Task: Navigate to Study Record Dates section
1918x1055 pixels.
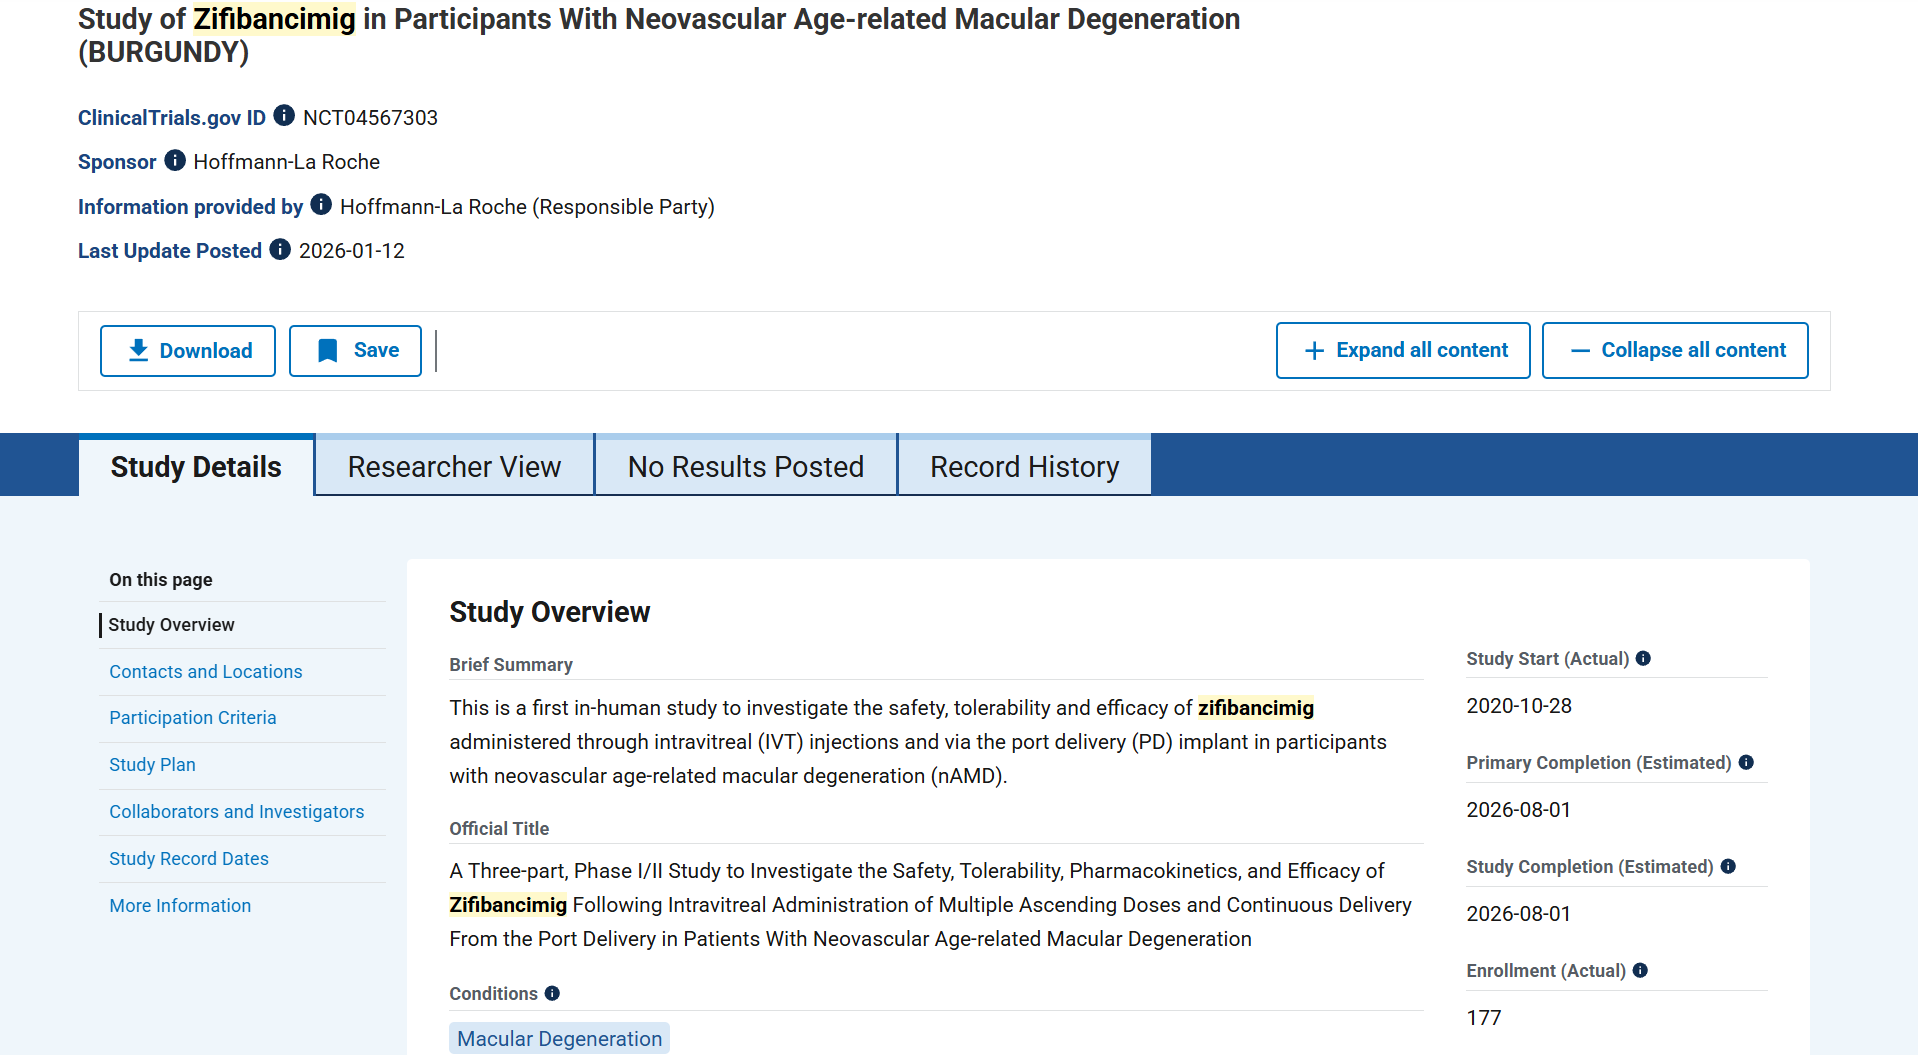Action: pos(189,859)
